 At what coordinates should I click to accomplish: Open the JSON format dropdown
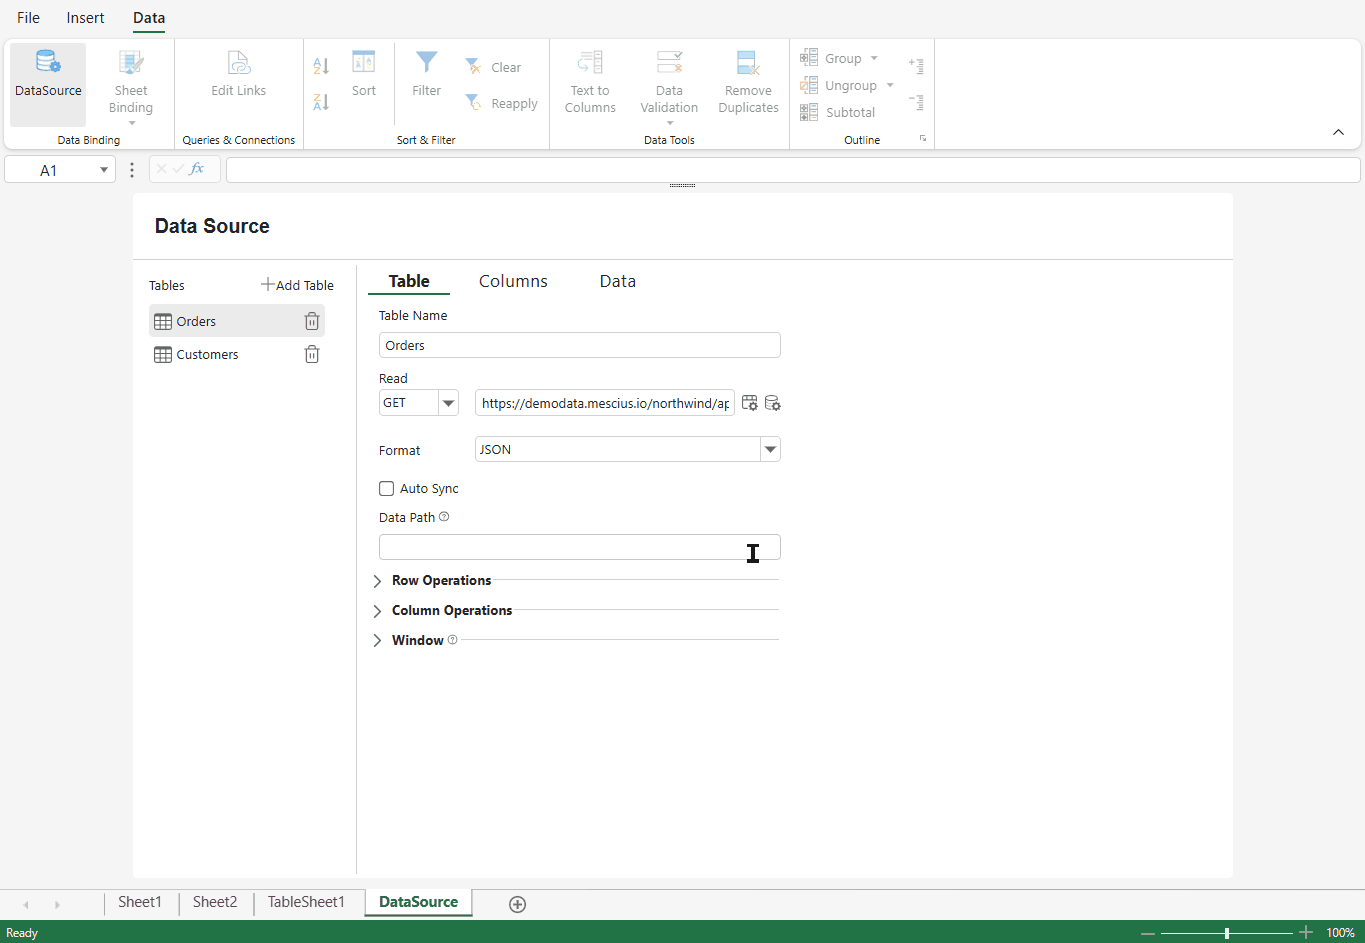(x=770, y=449)
